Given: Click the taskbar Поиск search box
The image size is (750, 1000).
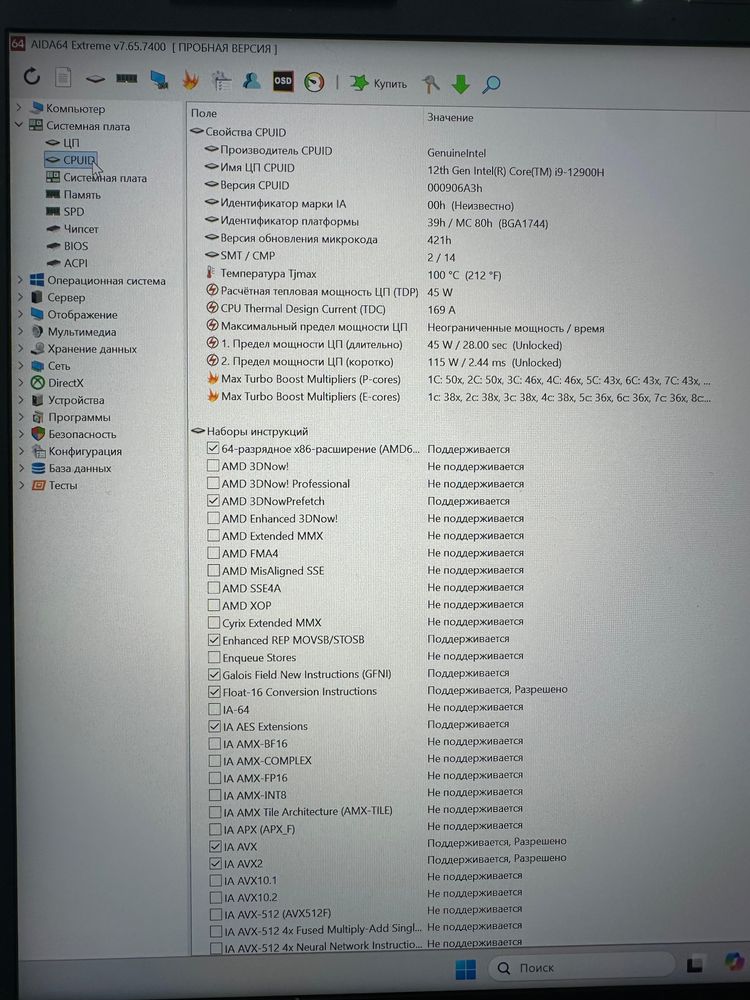Looking at the screenshot, I should point(582,968).
